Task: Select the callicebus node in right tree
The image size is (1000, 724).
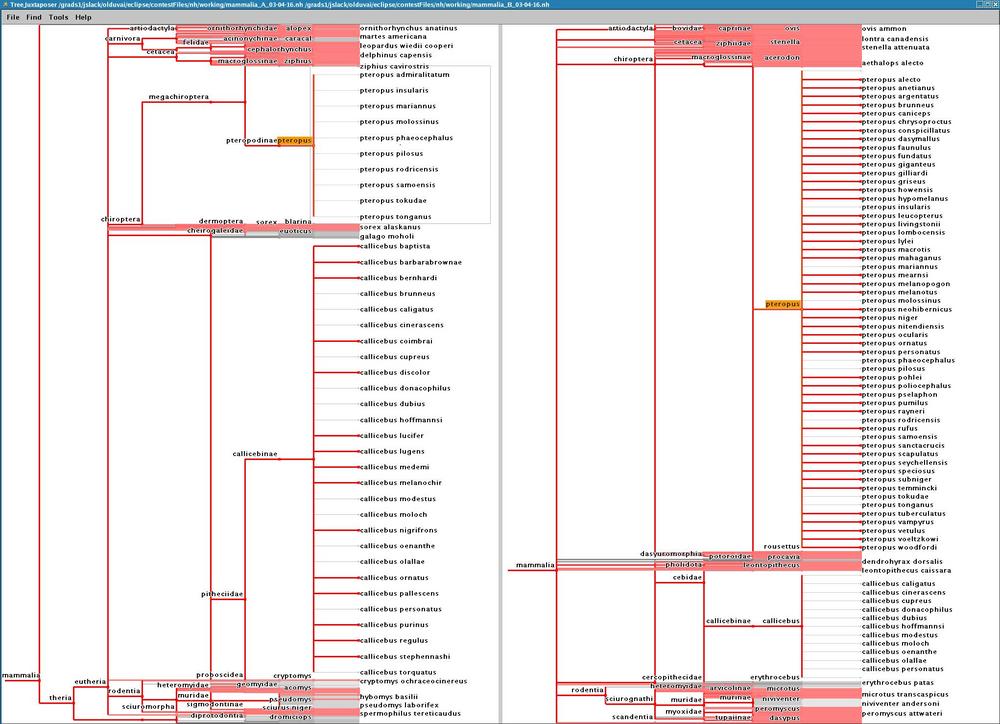Action: 781,621
